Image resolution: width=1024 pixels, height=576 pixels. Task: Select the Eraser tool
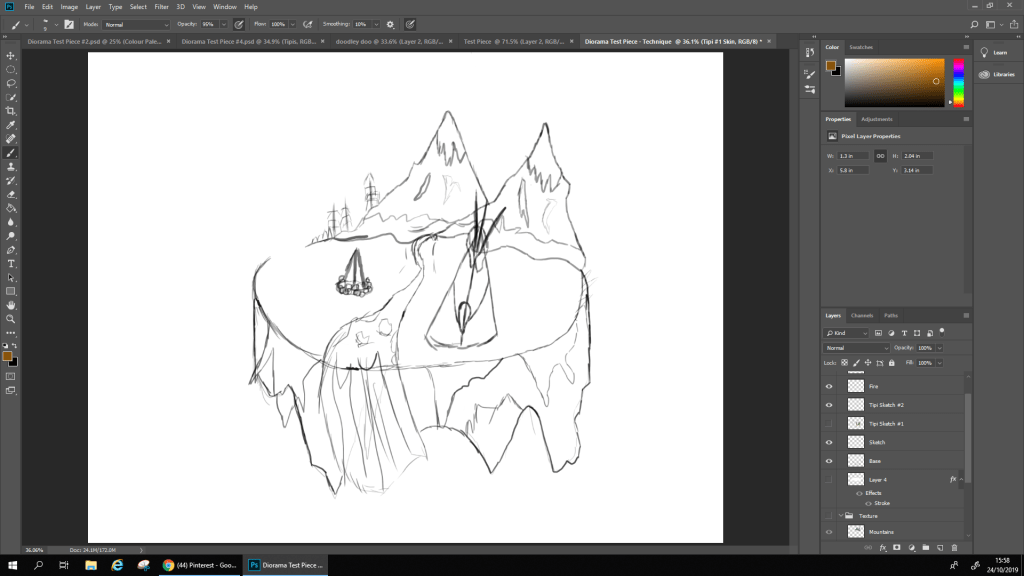click(x=11, y=195)
